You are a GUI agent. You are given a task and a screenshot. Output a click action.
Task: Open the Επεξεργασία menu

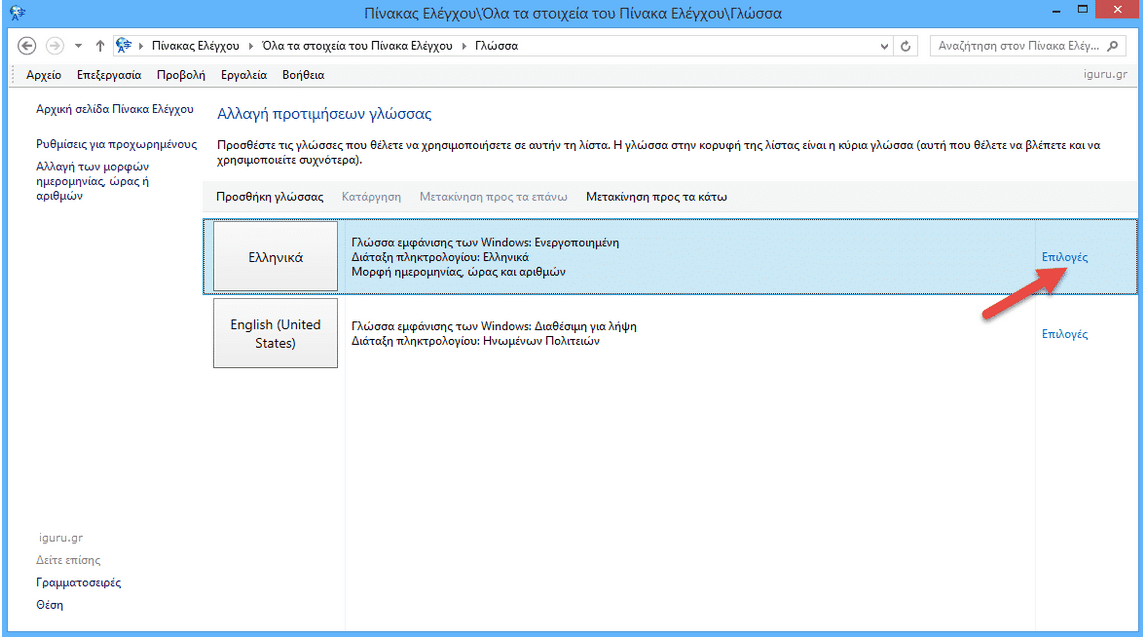click(109, 75)
